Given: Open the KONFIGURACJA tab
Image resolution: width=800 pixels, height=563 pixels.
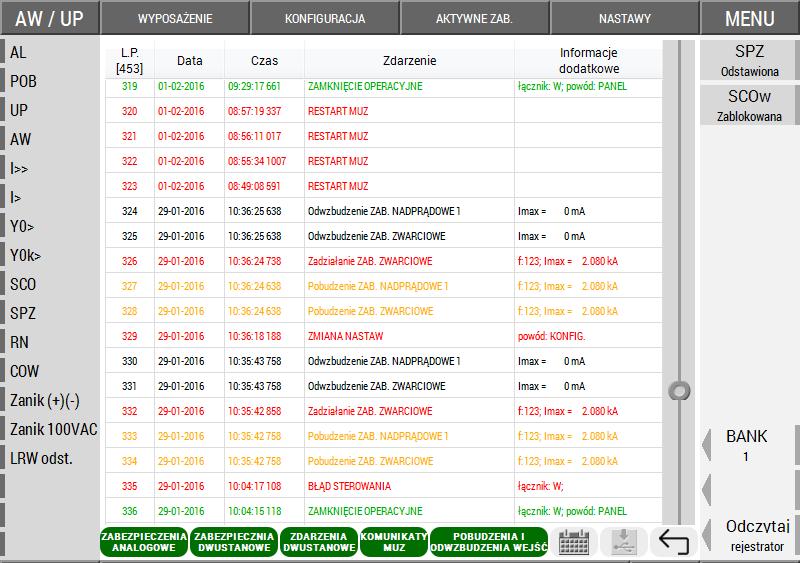Looking at the screenshot, I should coord(325,18).
